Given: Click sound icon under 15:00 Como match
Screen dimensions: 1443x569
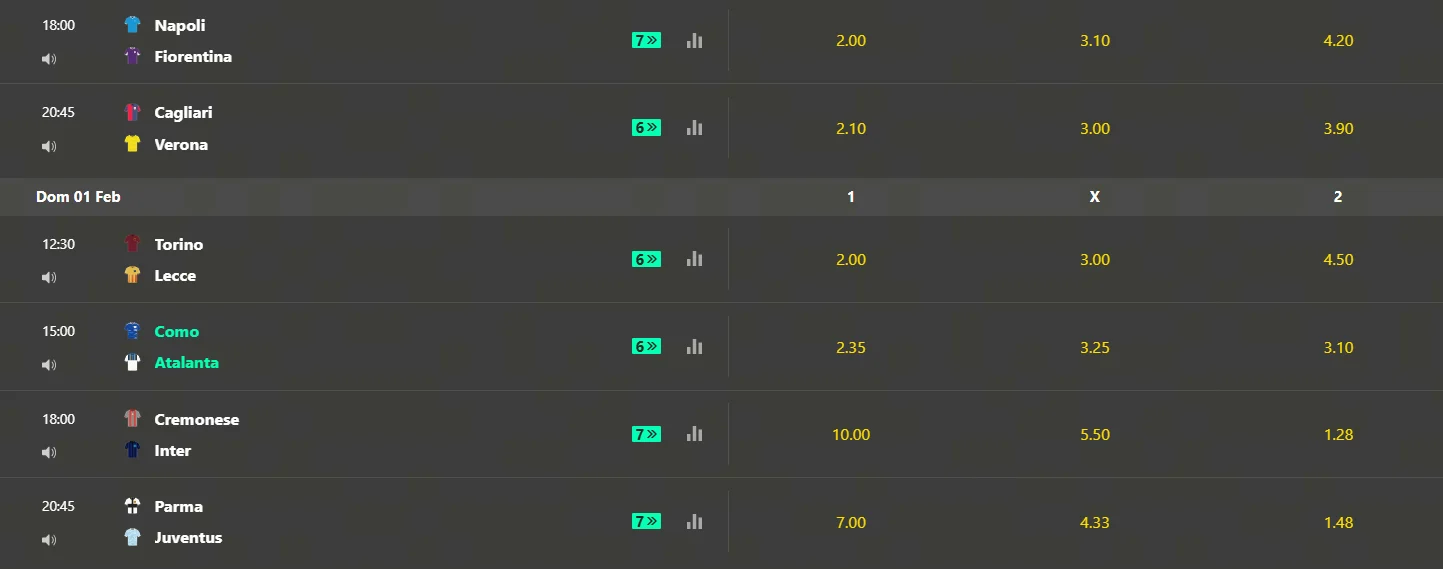Looking at the screenshot, I should pos(49,365).
